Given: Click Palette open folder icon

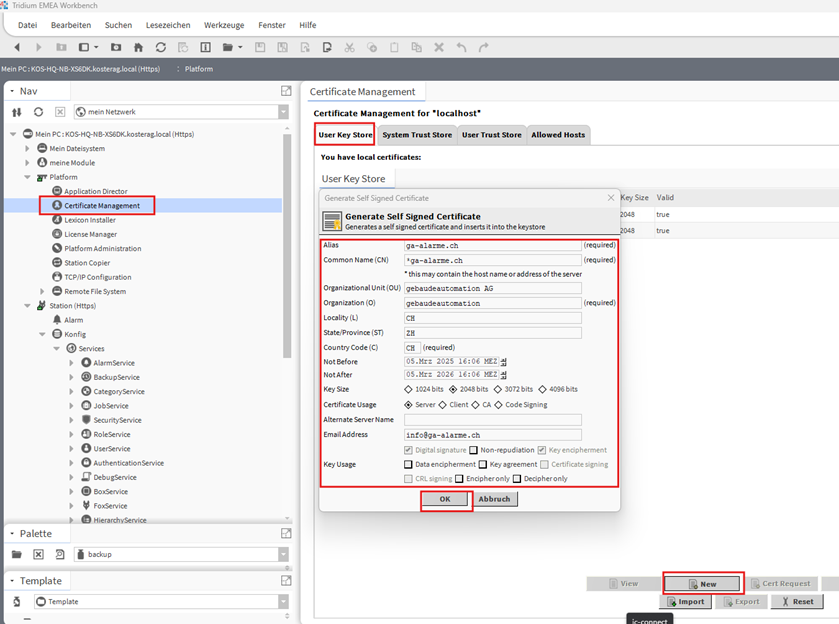Looking at the screenshot, I should click(17, 554).
